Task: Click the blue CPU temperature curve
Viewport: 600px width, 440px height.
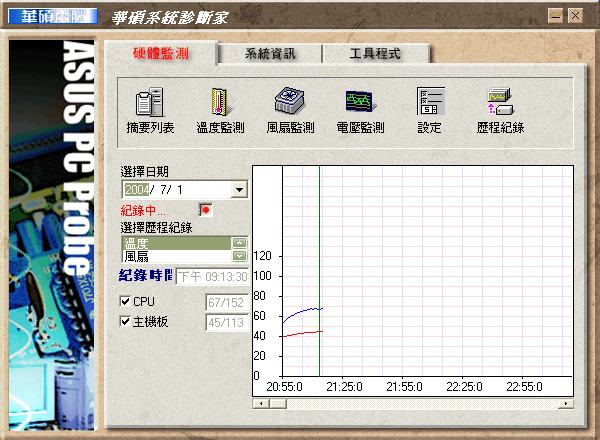Action: 302,313
